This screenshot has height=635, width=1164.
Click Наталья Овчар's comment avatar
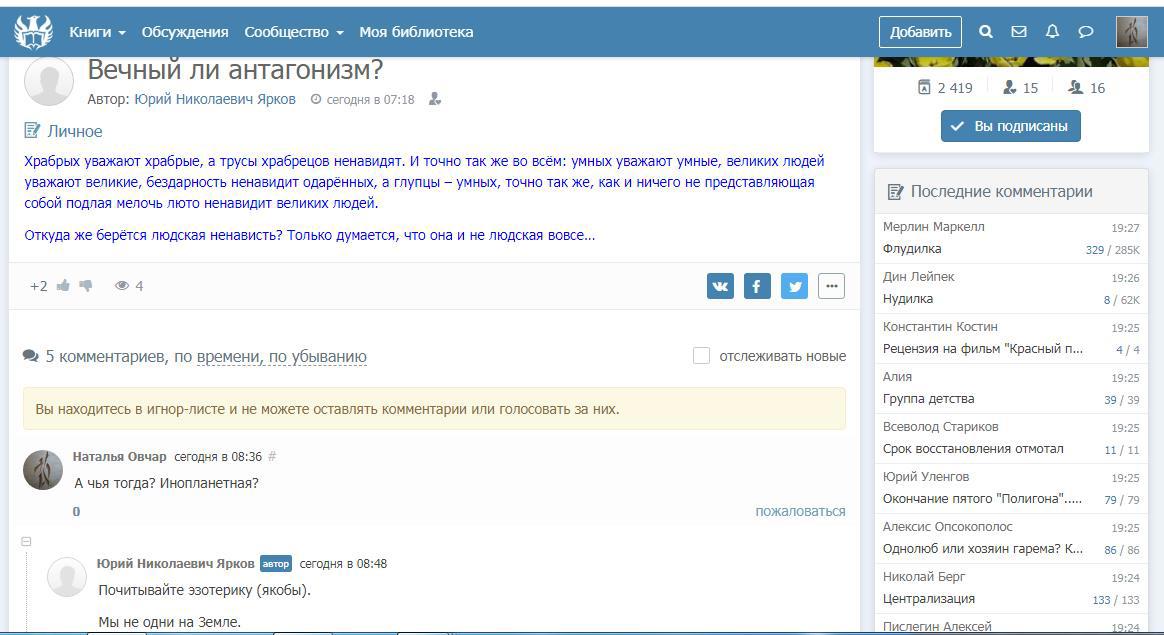pos(43,469)
